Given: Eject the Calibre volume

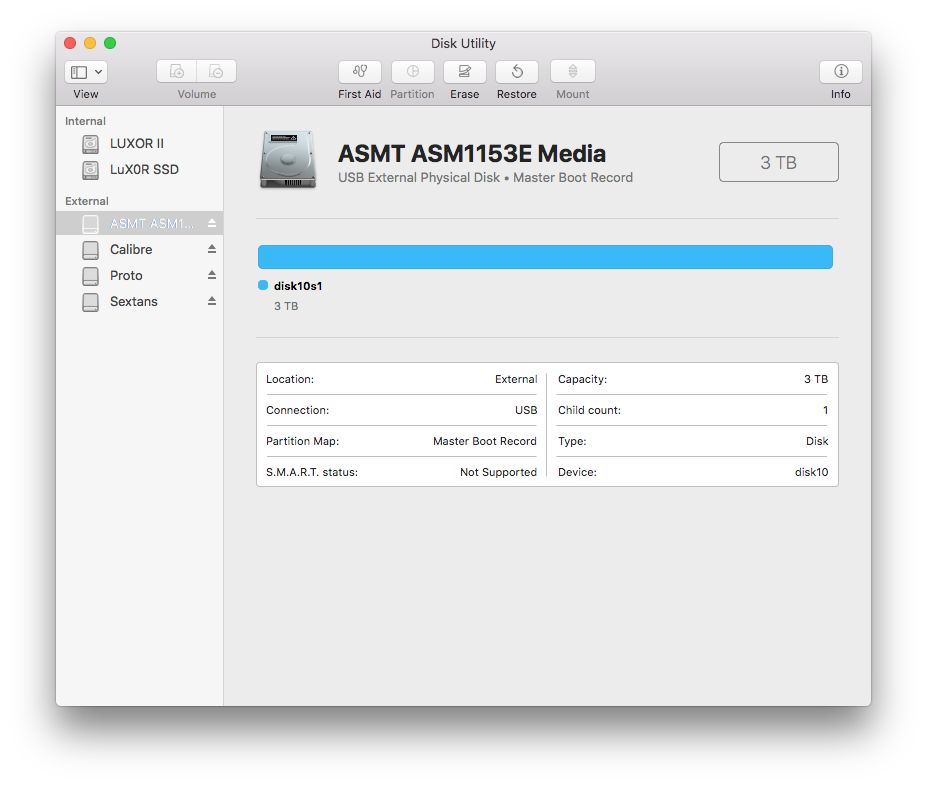Looking at the screenshot, I should point(212,249).
